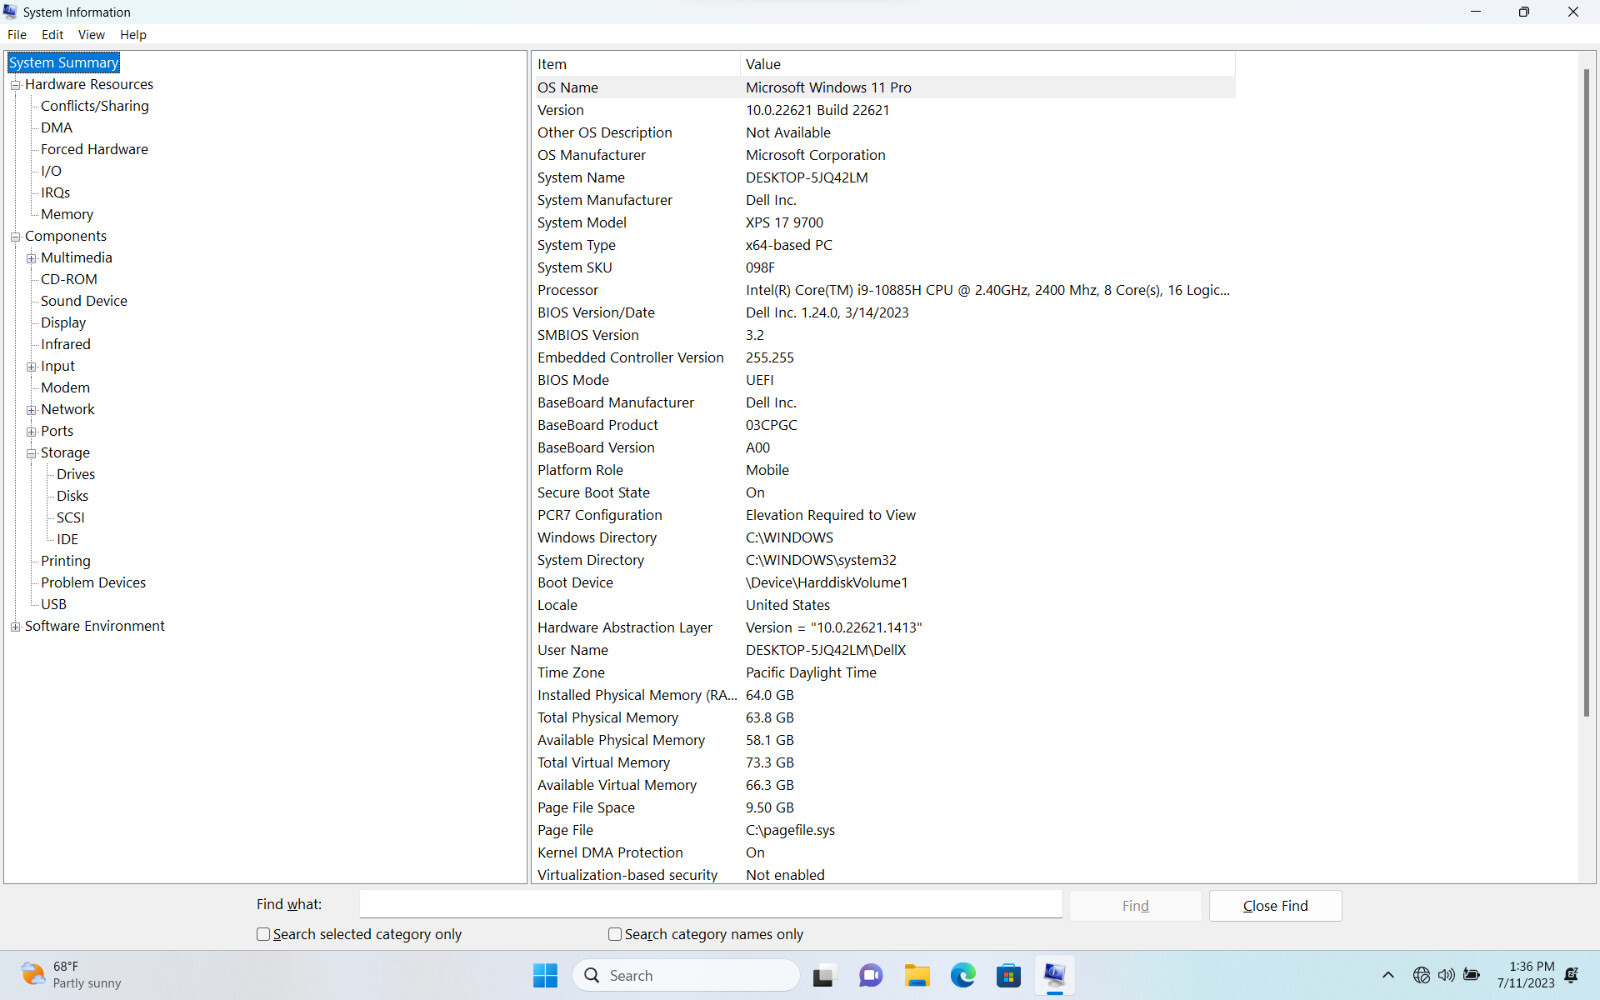
Task: Expand the Network tree node
Action: click(x=32, y=410)
